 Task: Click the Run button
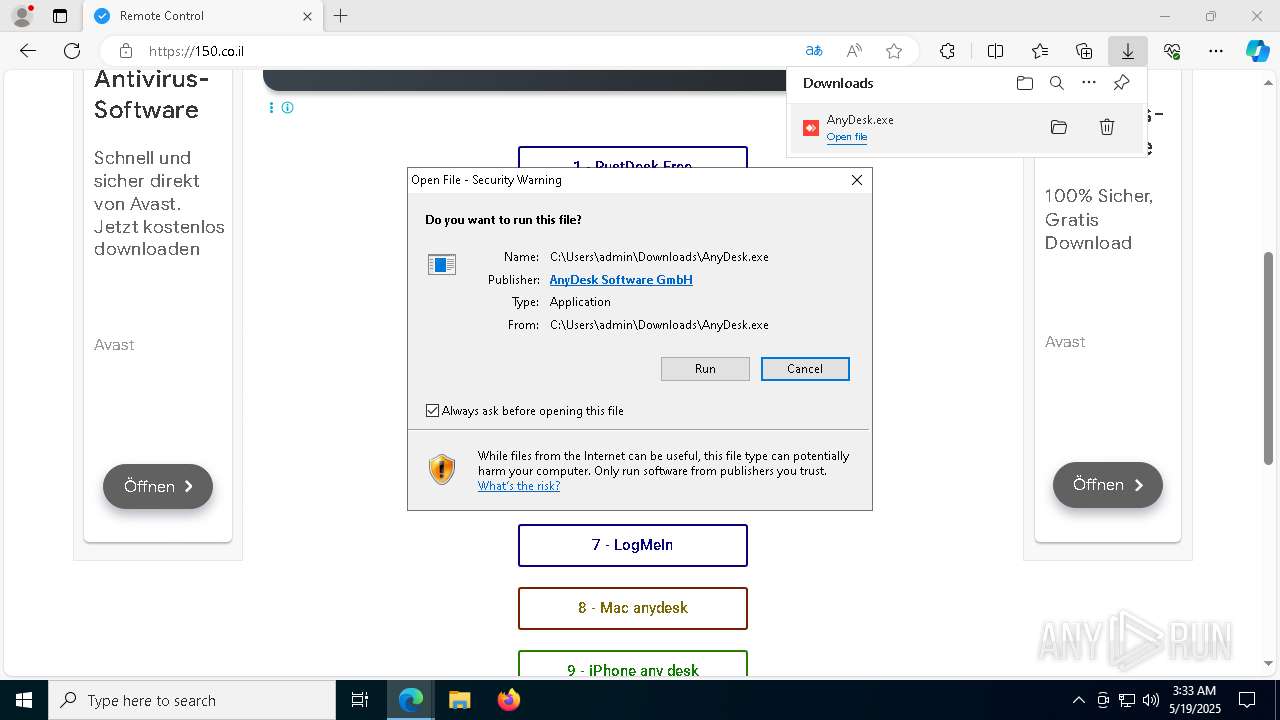click(x=705, y=369)
